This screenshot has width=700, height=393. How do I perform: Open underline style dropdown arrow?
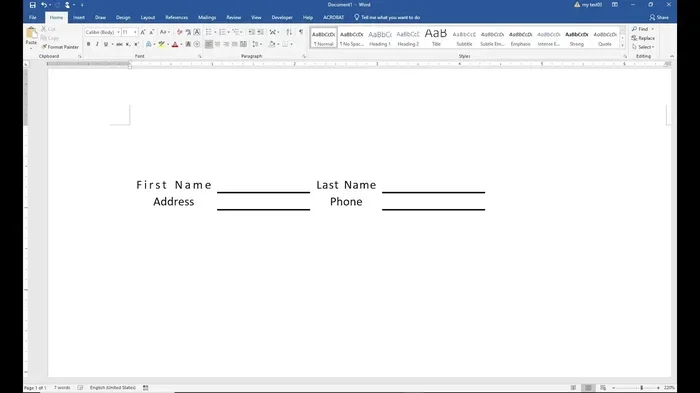click(112, 44)
